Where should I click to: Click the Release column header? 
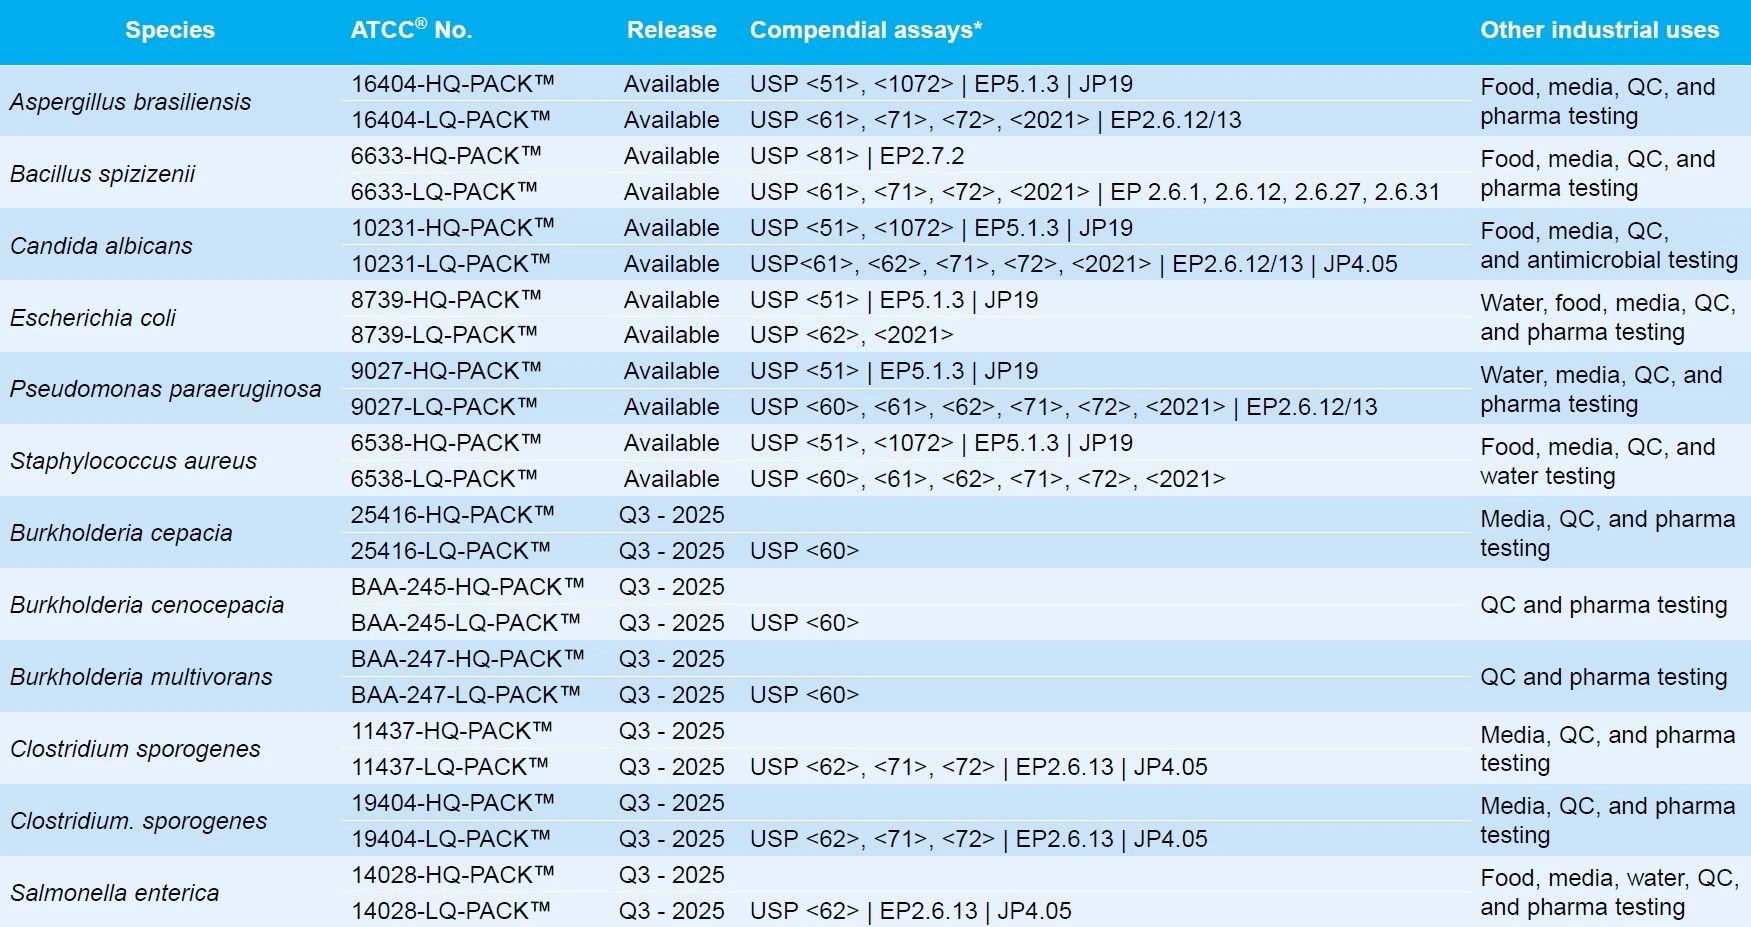(671, 30)
